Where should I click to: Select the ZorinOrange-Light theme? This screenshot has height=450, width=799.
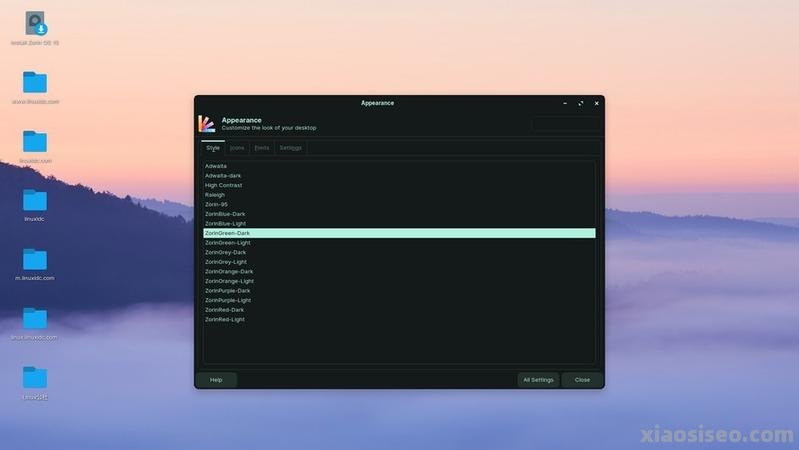tap(399, 281)
